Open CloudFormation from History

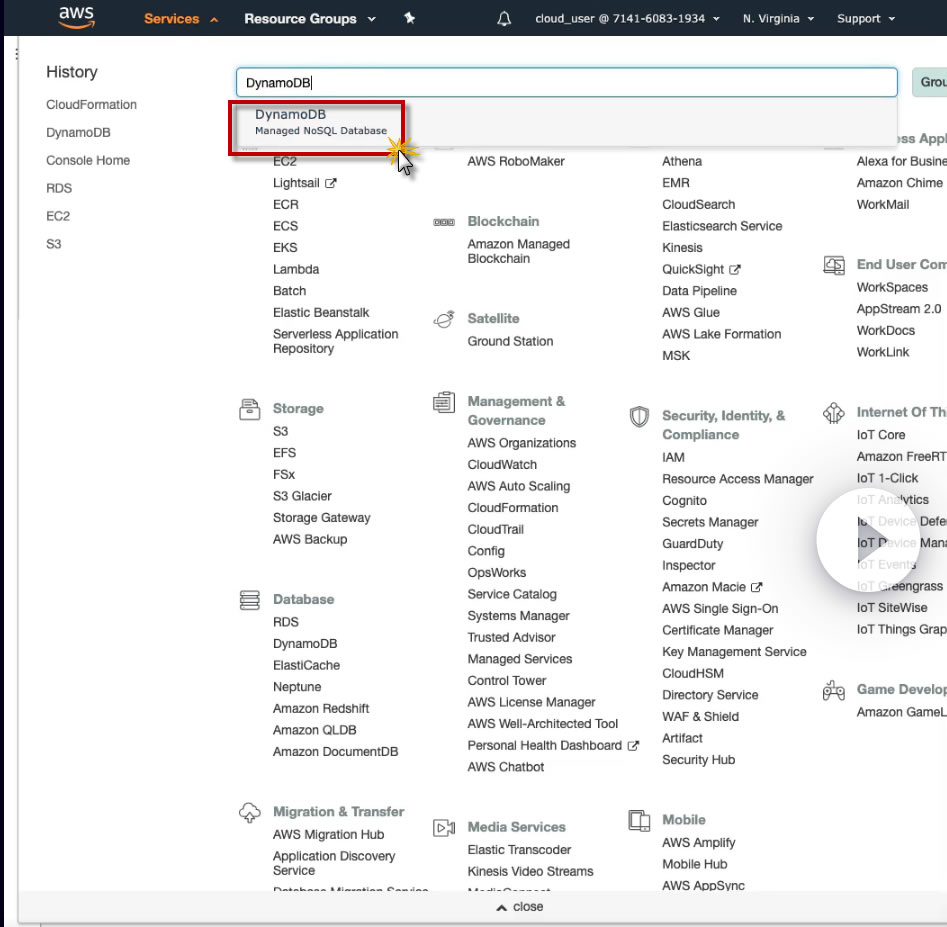(x=91, y=105)
